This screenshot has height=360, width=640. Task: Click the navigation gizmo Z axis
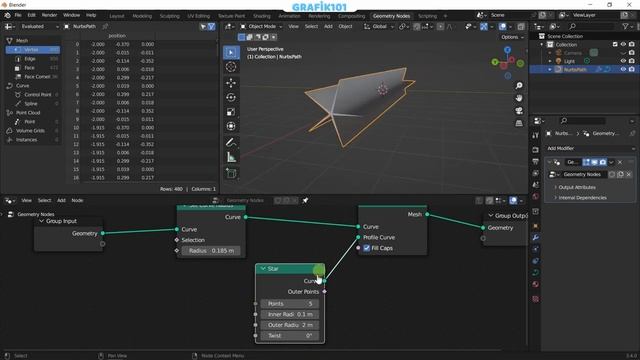[x=507, y=50]
